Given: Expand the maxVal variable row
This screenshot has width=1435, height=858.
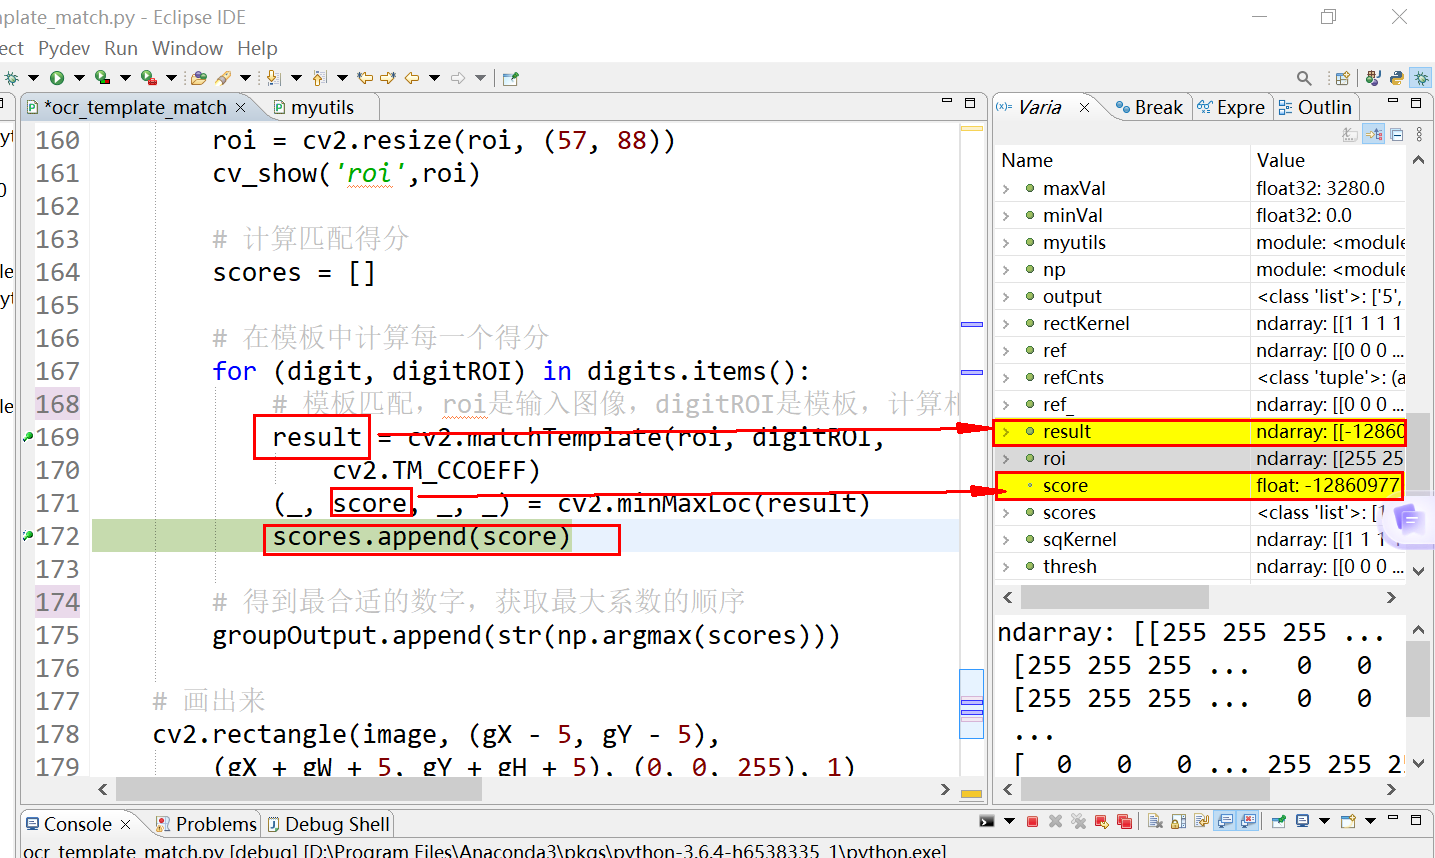Looking at the screenshot, I should 1006,188.
